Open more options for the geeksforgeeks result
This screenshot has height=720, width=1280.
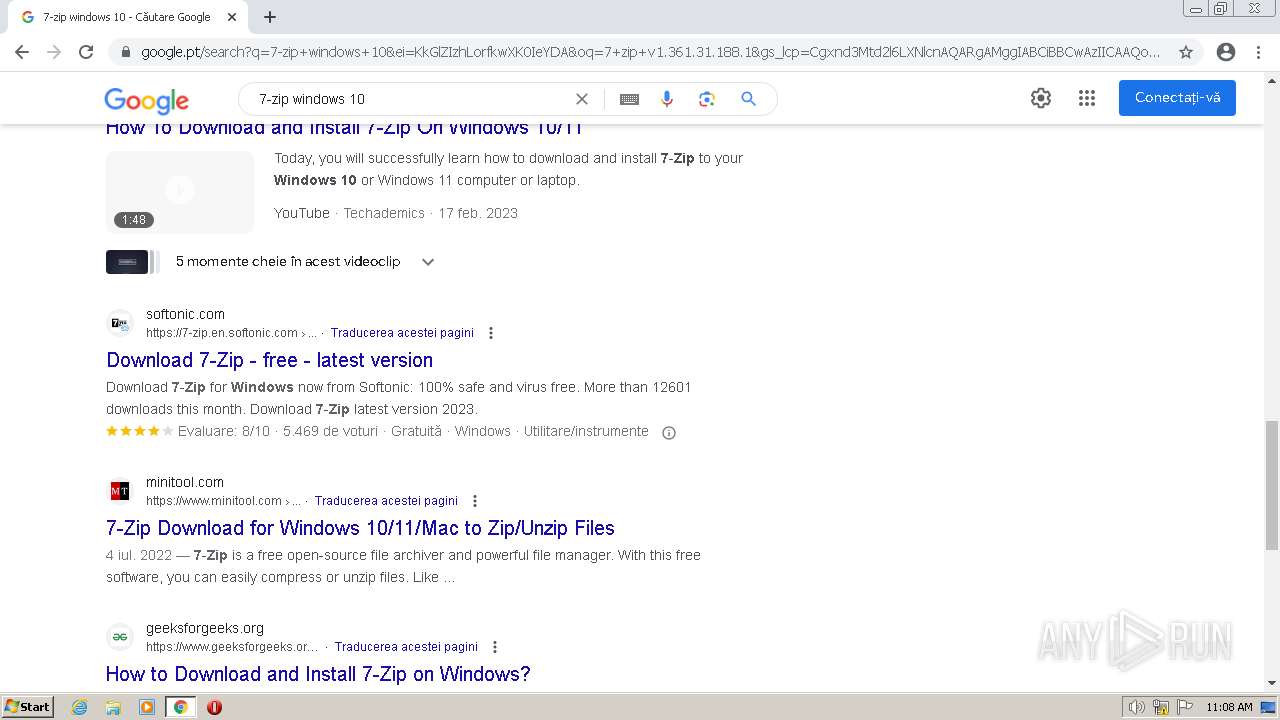[x=495, y=647]
